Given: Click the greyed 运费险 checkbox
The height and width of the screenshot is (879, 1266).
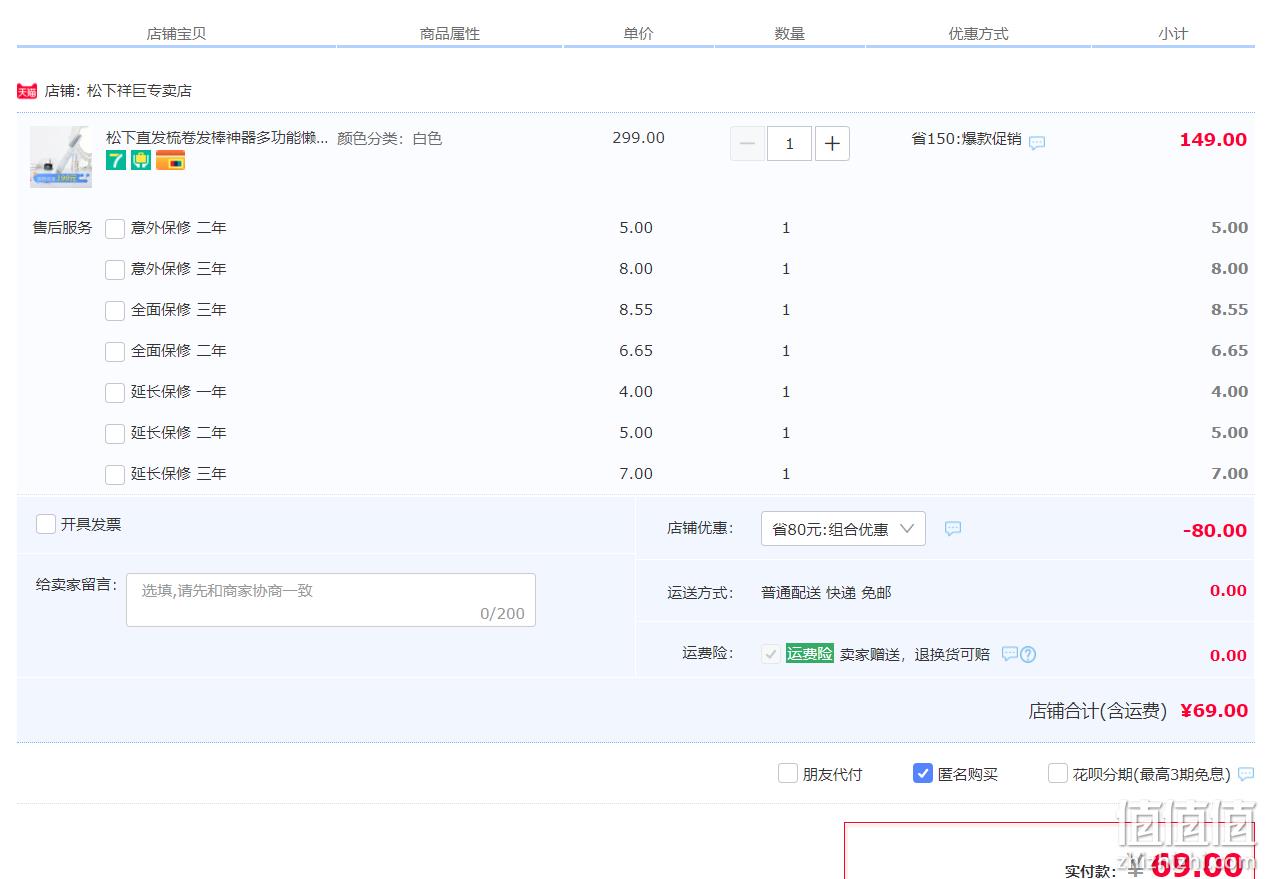Looking at the screenshot, I should point(771,654).
